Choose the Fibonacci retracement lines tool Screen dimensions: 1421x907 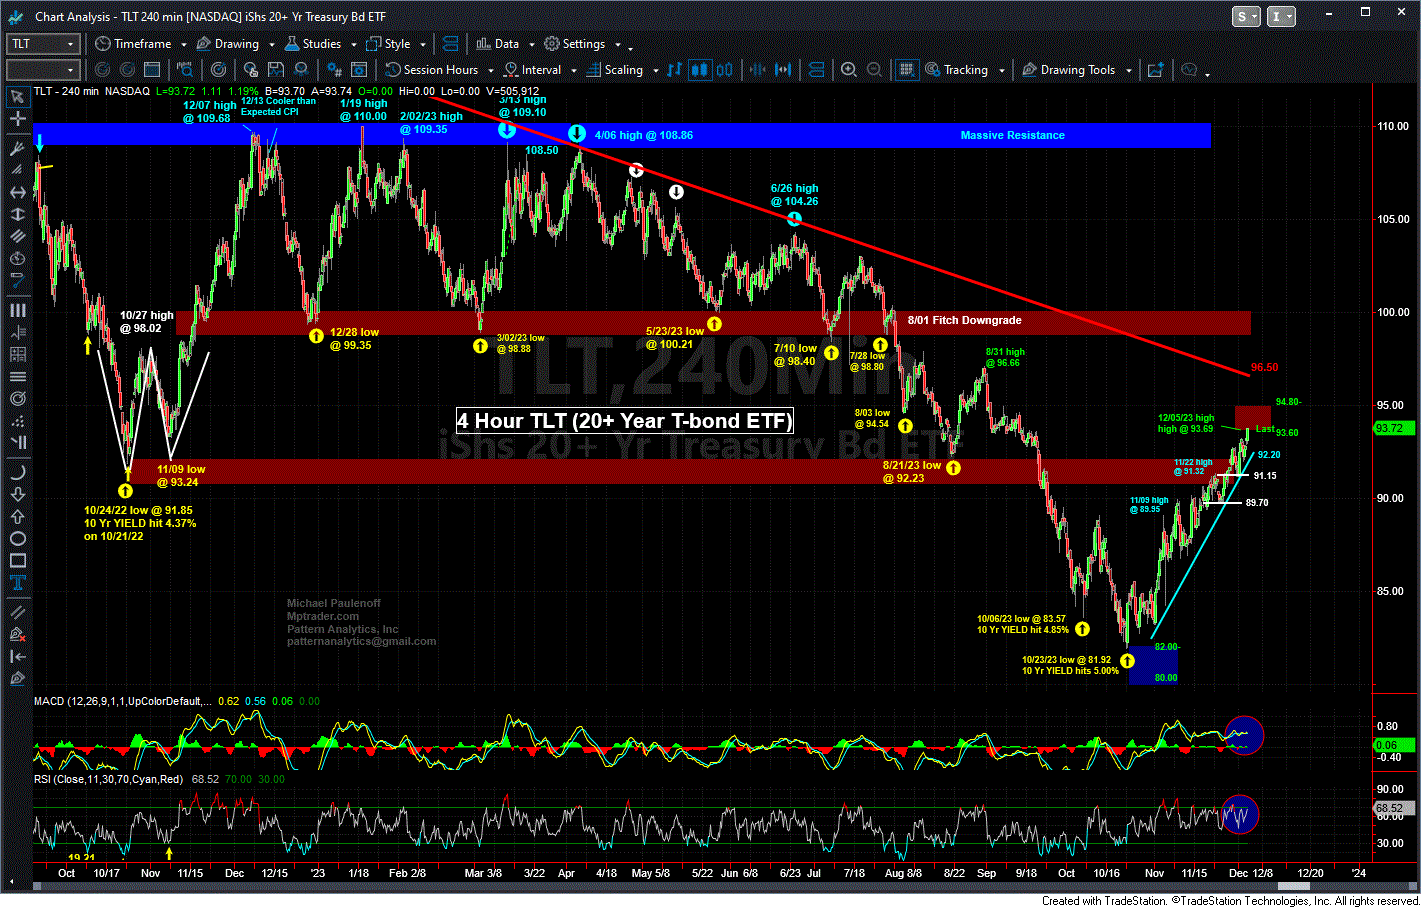pyautogui.click(x=17, y=377)
